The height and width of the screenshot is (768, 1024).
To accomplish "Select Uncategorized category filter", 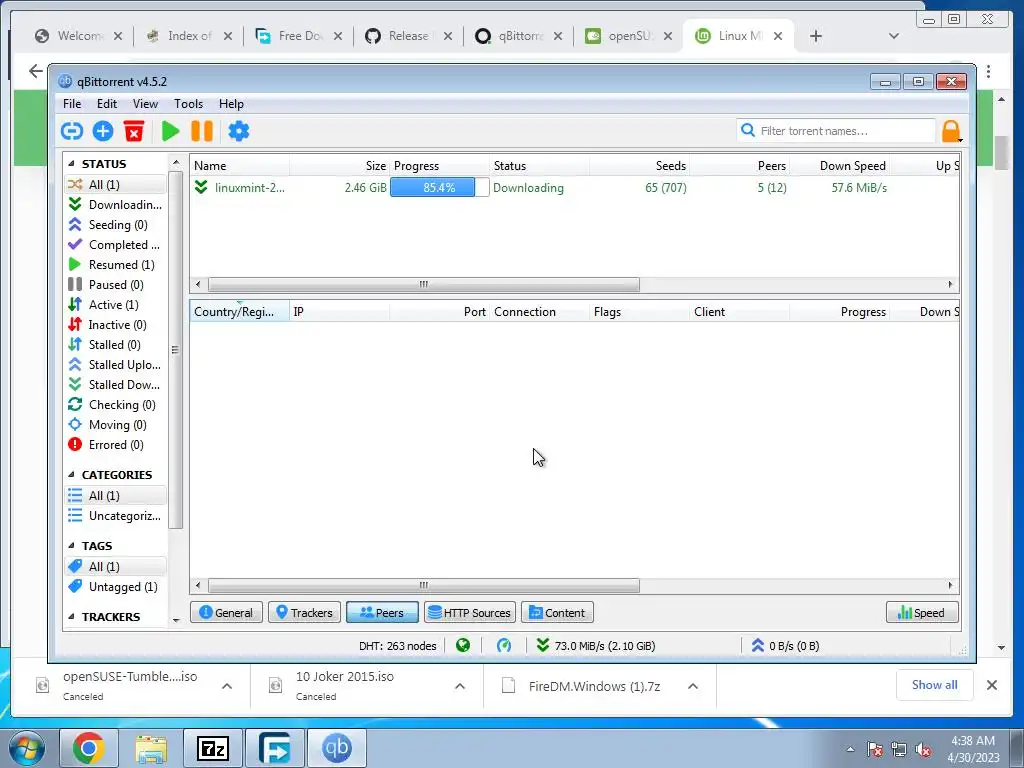I will [116, 516].
